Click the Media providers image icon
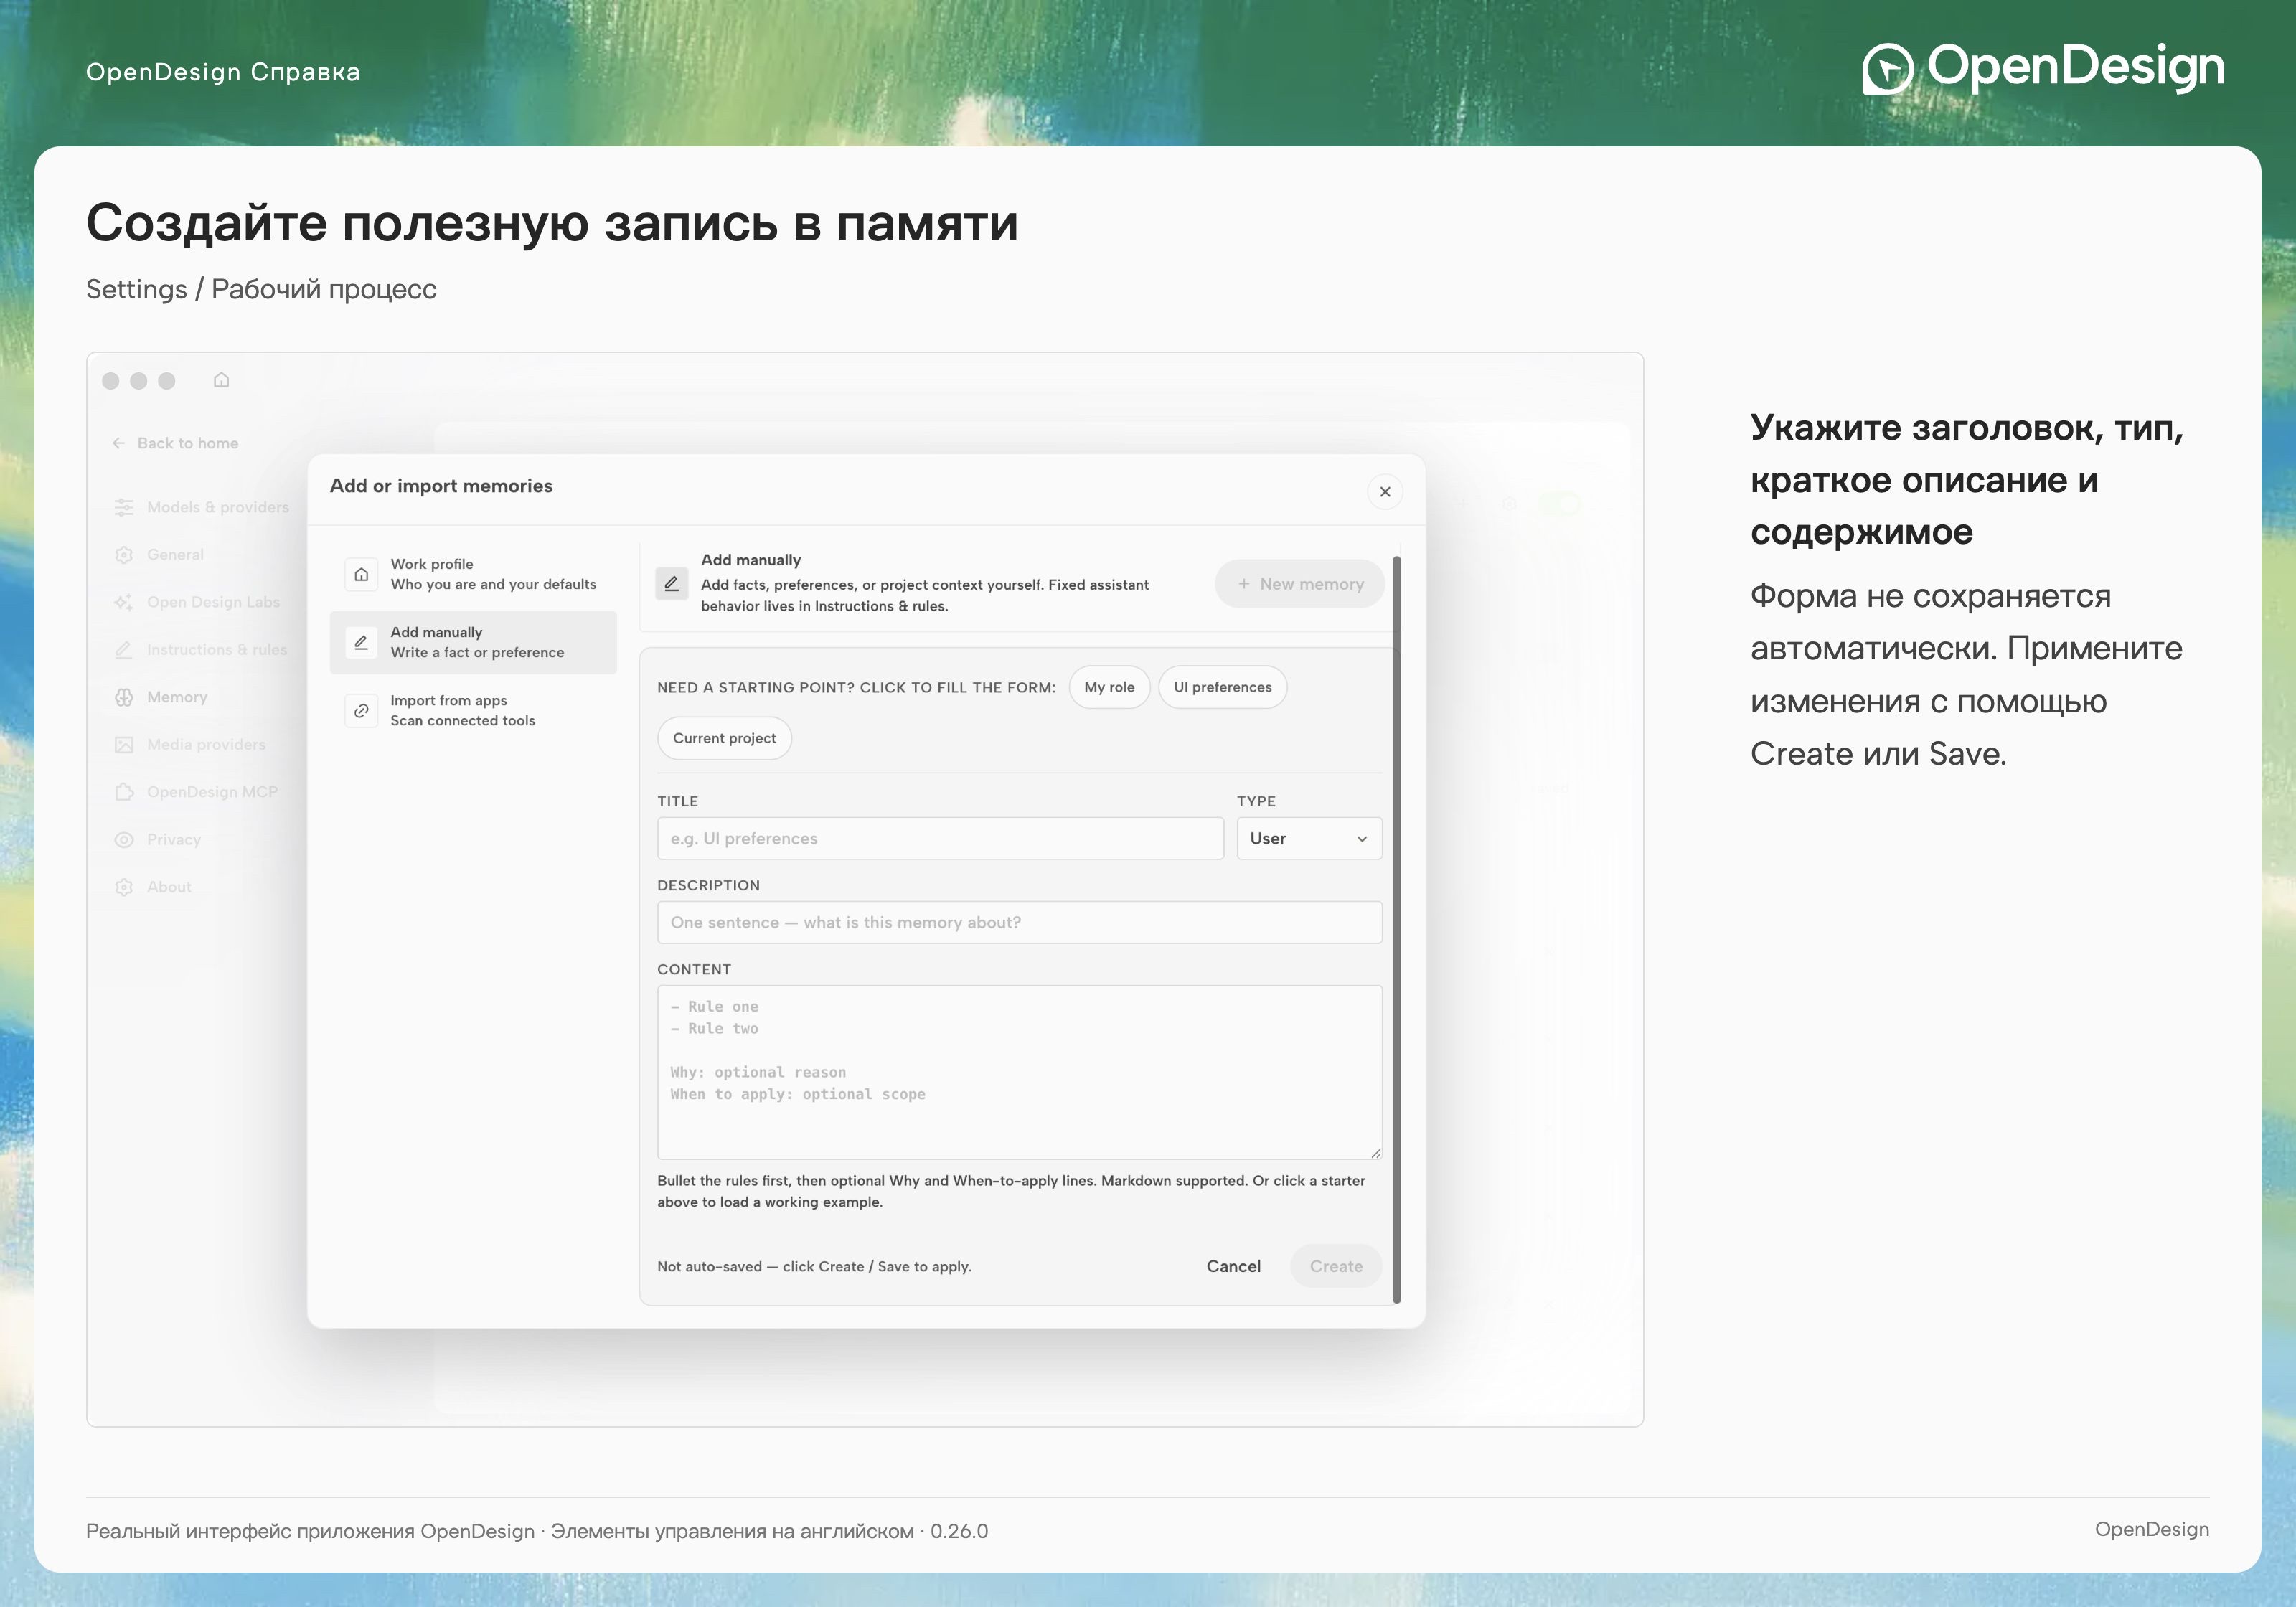This screenshot has height=1607, width=2296. tap(124, 745)
